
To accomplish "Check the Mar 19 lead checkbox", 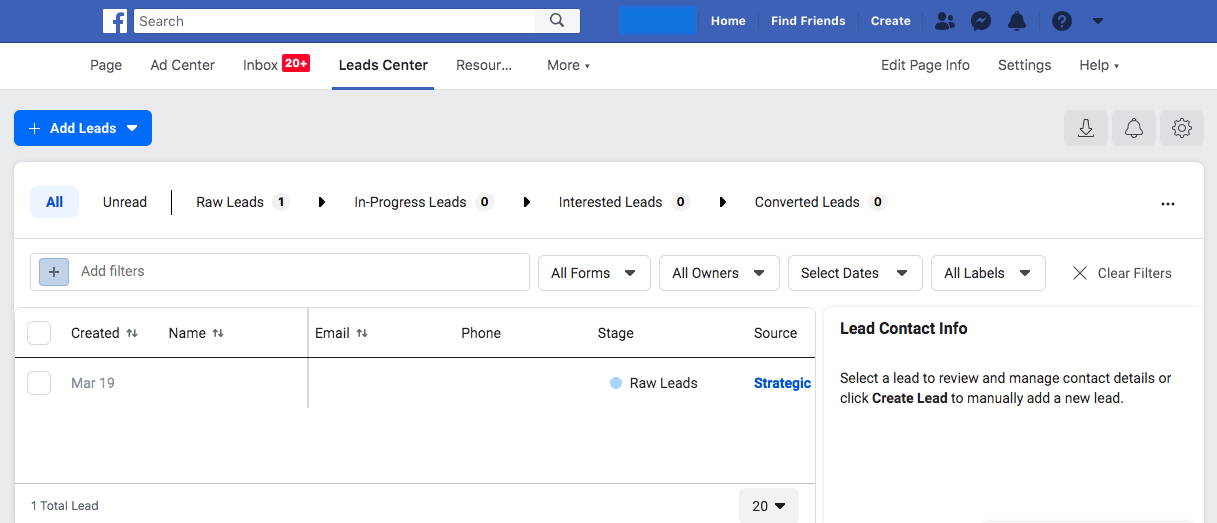I will (x=39, y=383).
